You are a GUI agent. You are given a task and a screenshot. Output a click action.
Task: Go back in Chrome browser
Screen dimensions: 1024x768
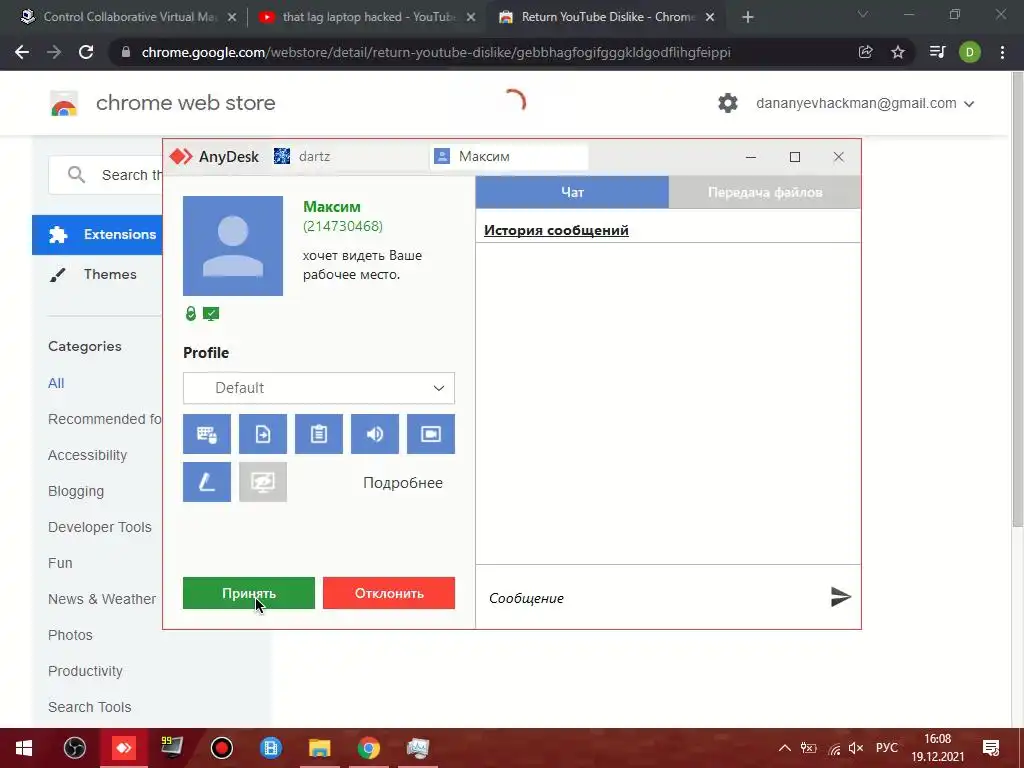pyautogui.click(x=22, y=52)
